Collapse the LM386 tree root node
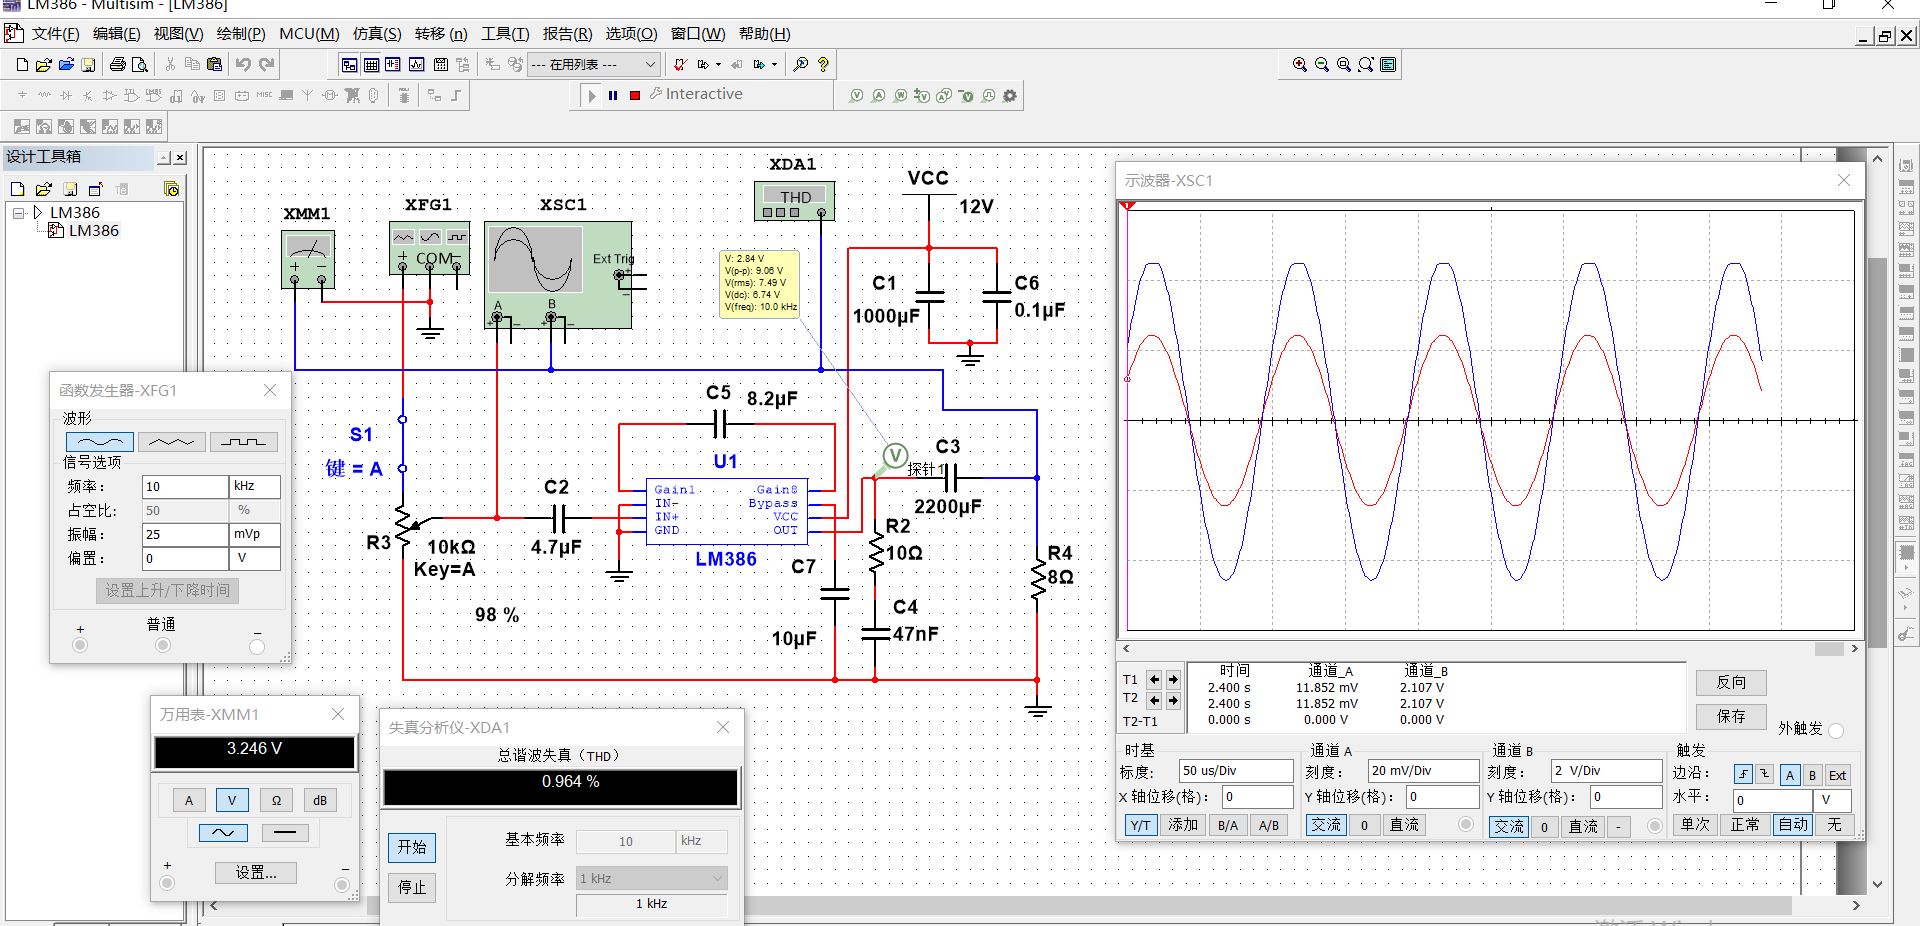Image resolution: width=1920 pixels, height=926 pixels. pyautogui.click(x=19, y=213)
